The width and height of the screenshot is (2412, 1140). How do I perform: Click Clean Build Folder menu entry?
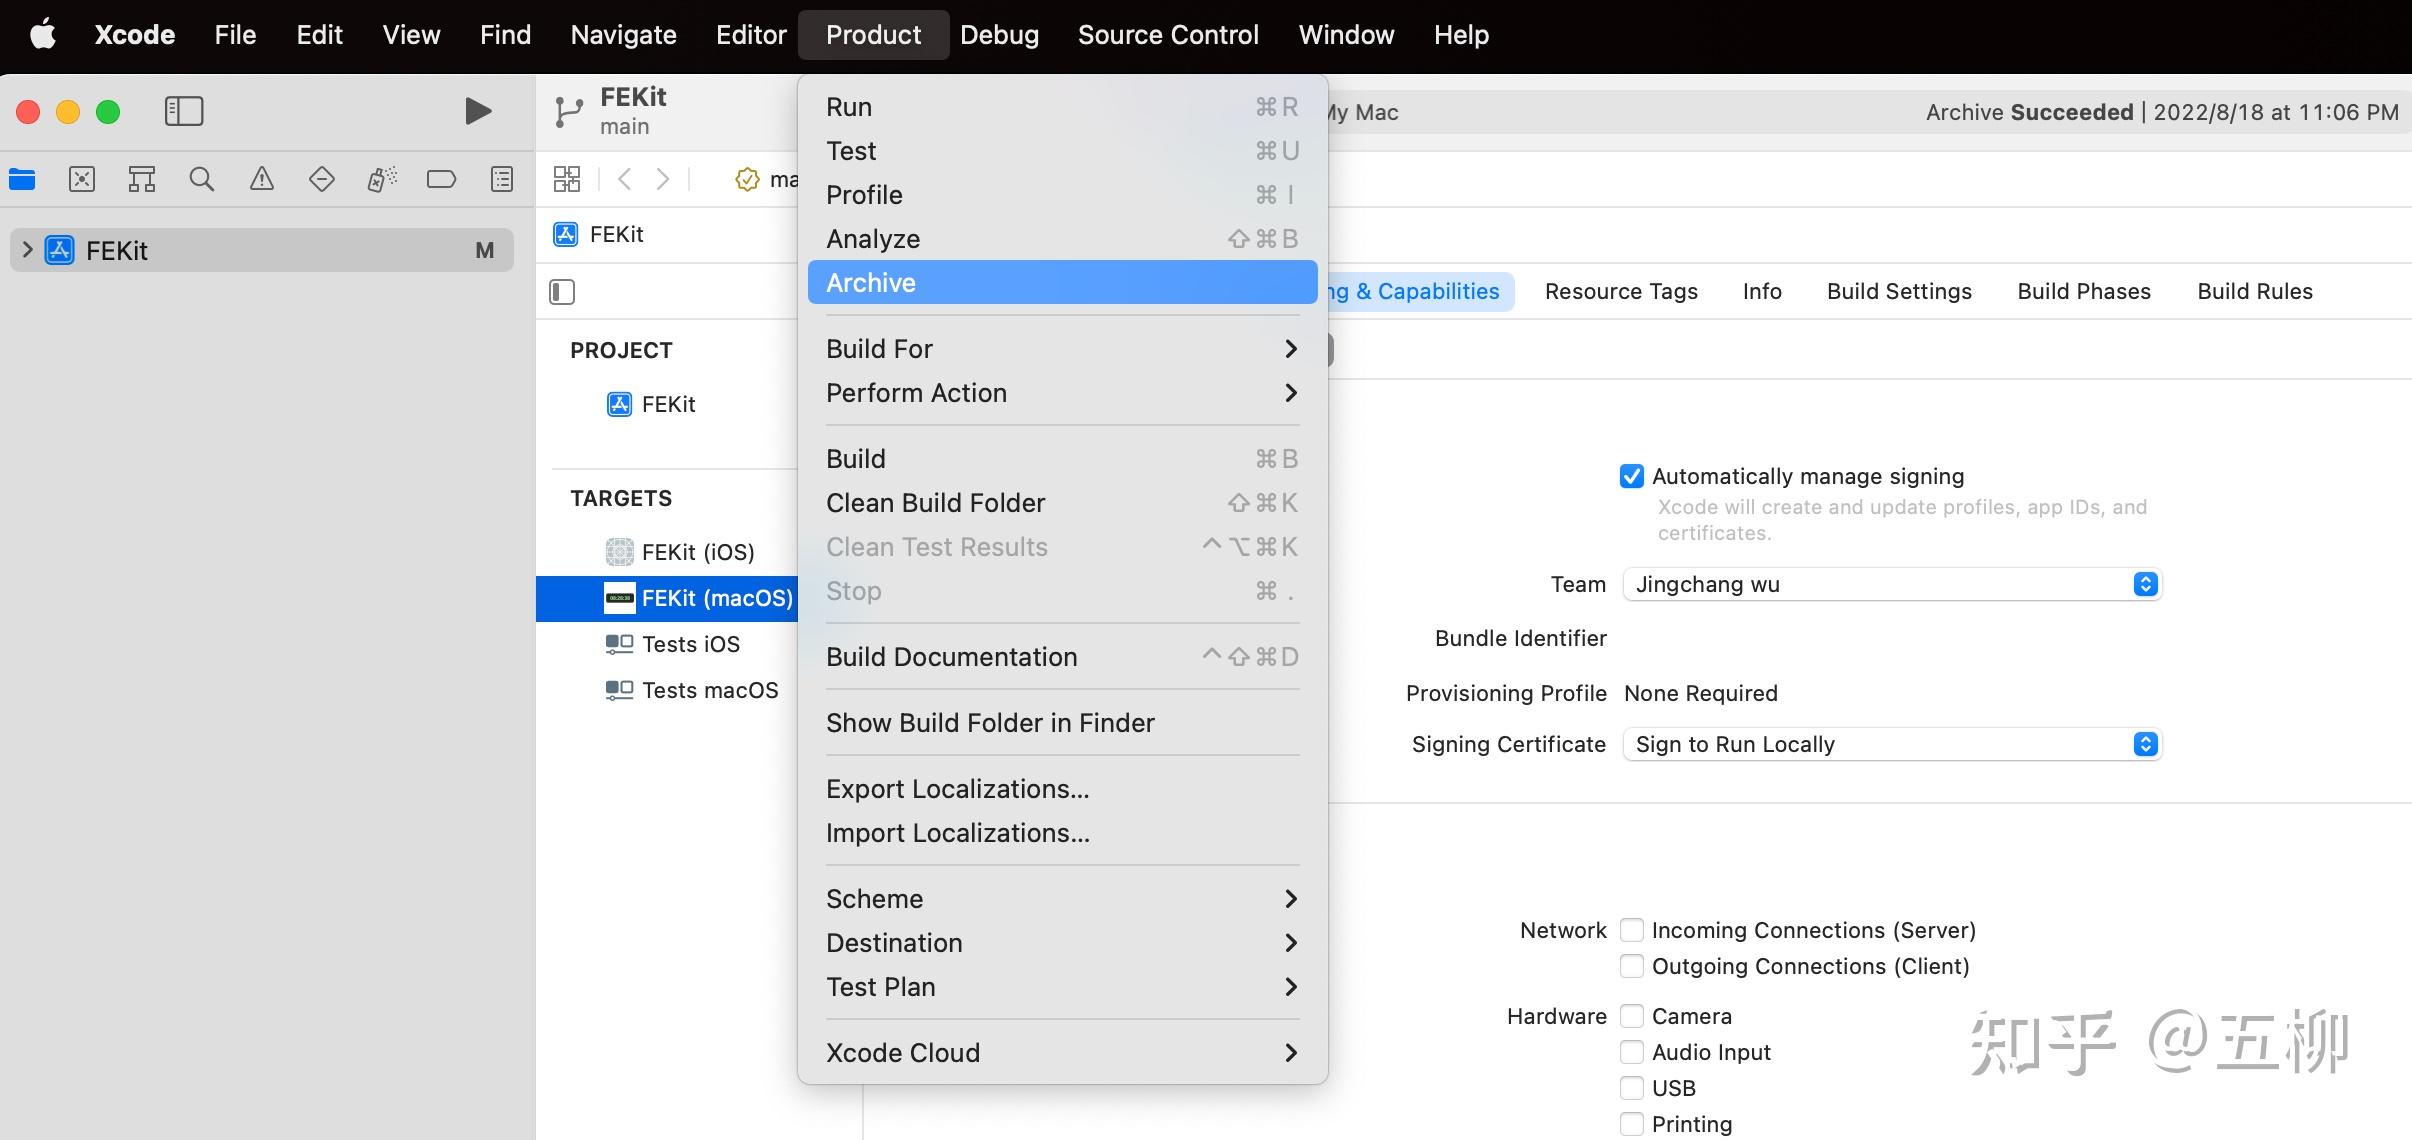(935, 503)
